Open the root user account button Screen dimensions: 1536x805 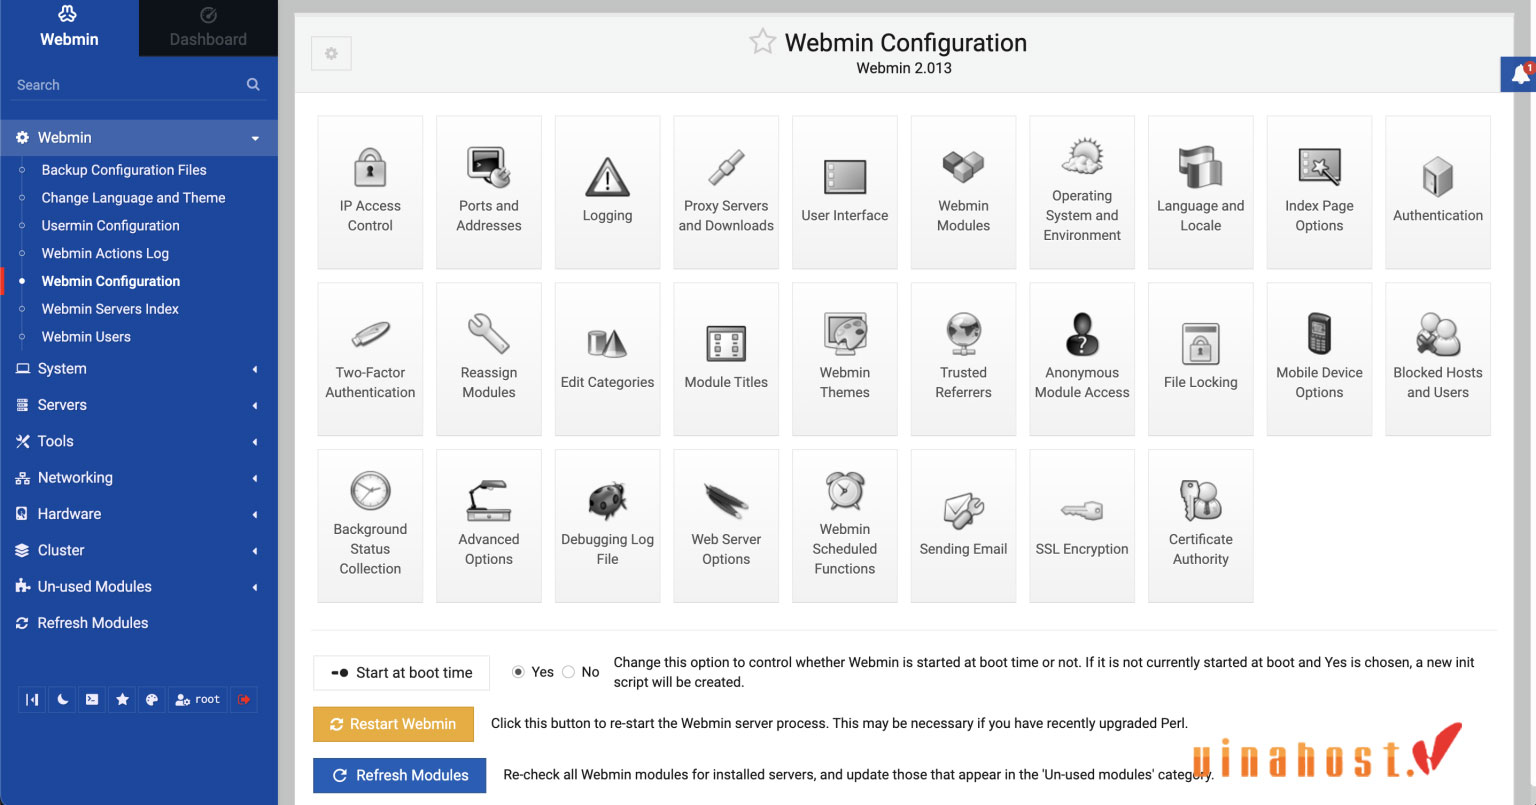[x=198, y=700]
